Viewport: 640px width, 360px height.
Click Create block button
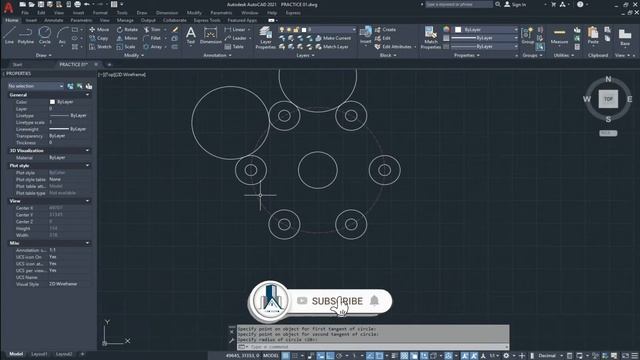pos(385,29)
